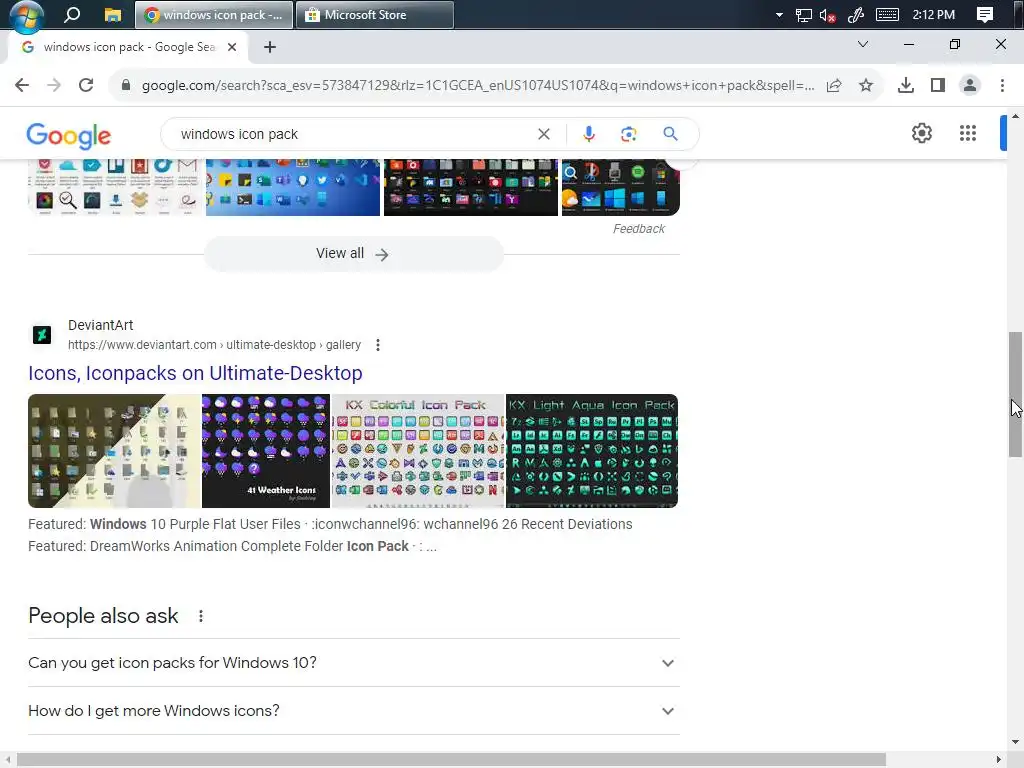Open more options for DeviantArt result
Screen dimensions: 1024x768
[x=377, y=345]
